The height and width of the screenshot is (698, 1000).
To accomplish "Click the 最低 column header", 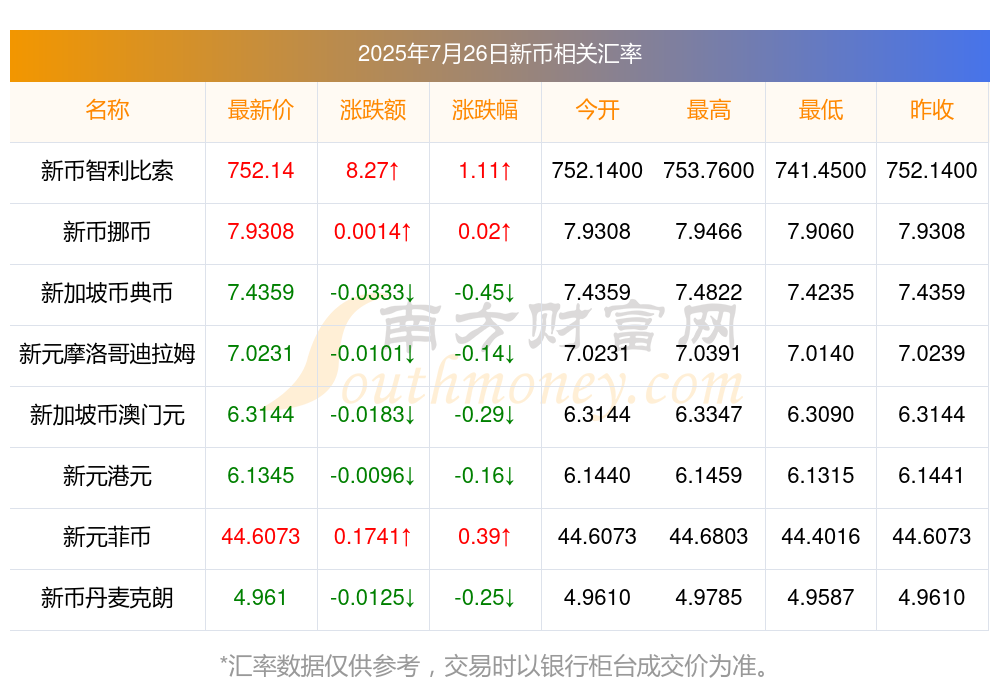I will 821,110.
